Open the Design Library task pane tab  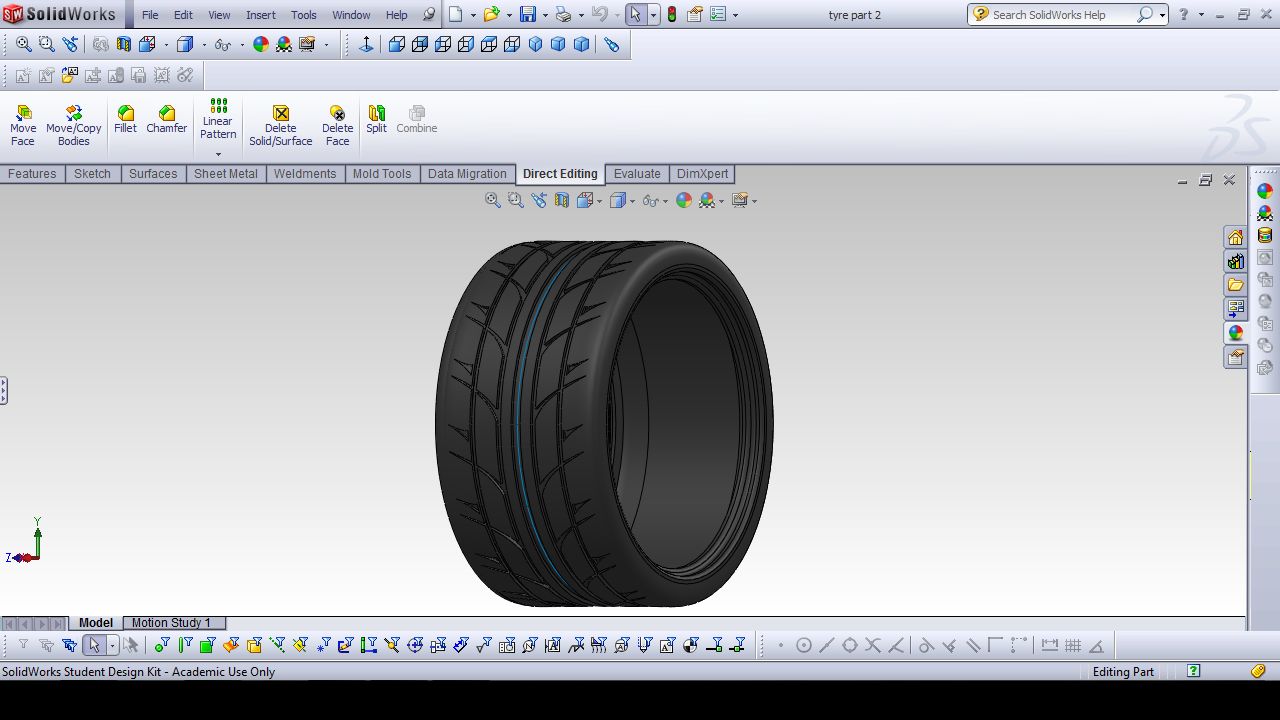1236,261
